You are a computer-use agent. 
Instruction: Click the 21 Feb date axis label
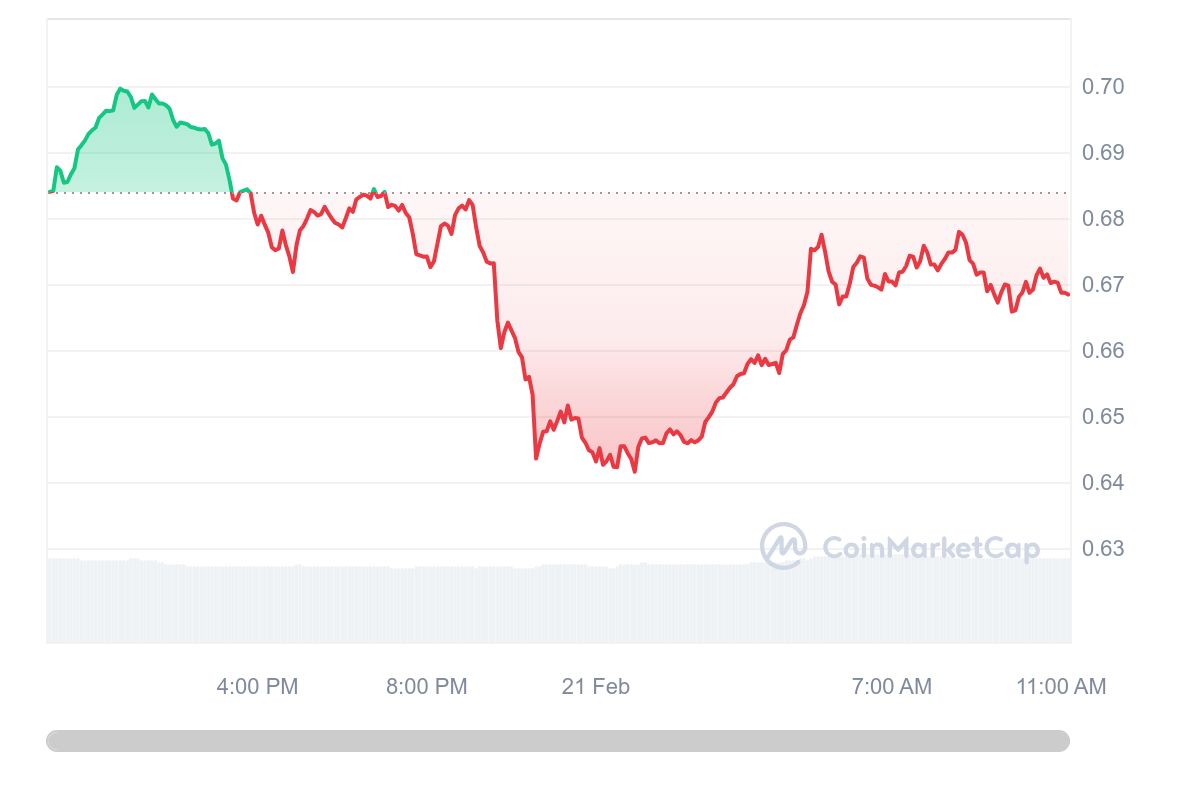(596, 687)
